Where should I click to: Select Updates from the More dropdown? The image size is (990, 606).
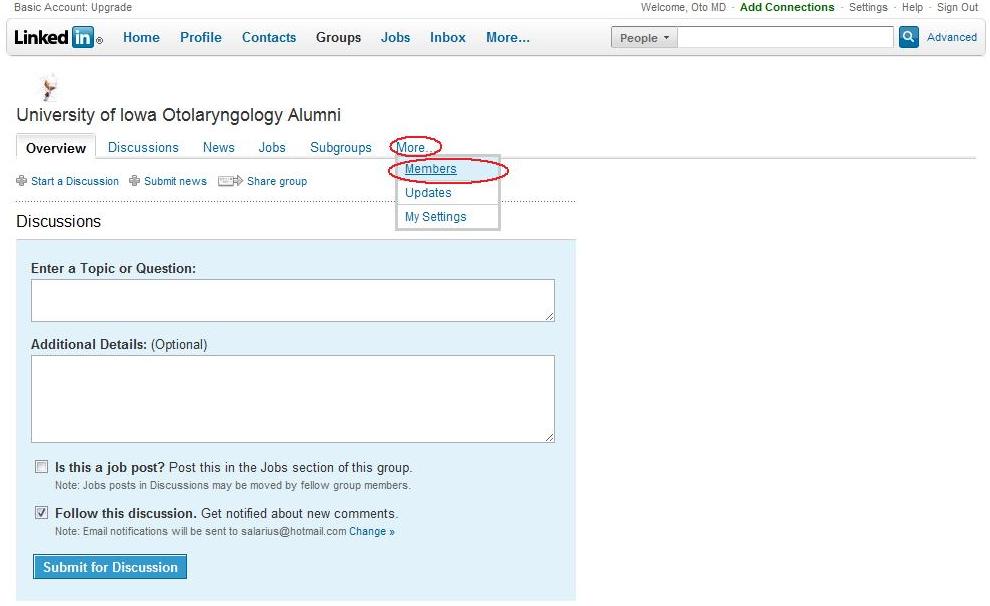coord(428,193)
